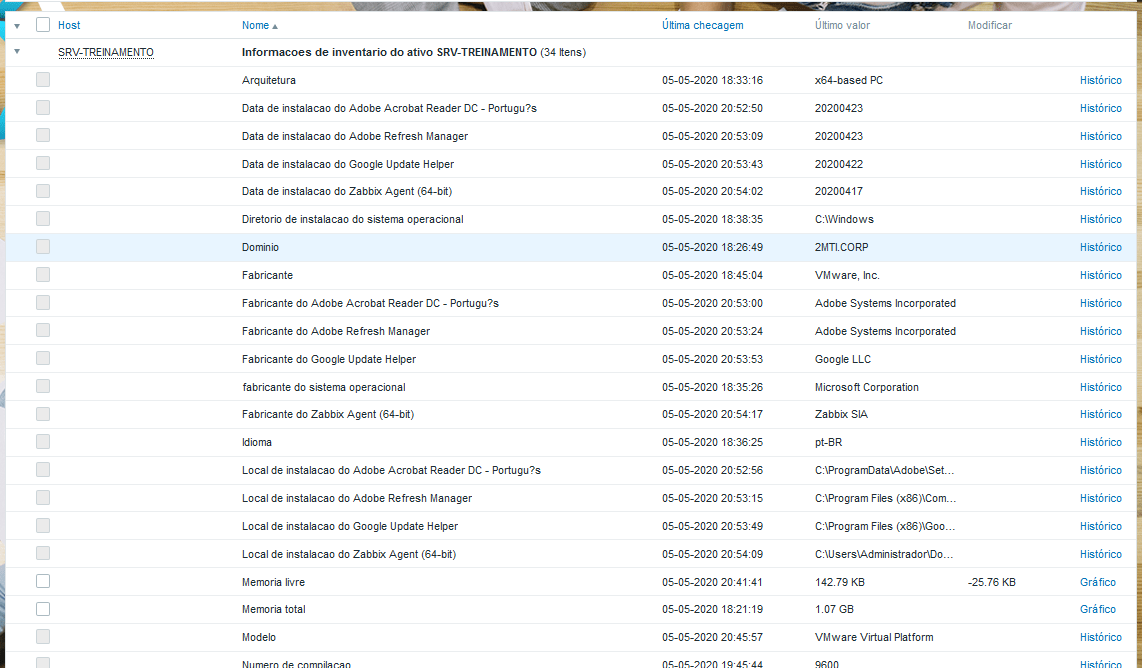Viewport: 1142px width, 668px height.
Task: Click the 'Idioma' item name
Action: point(256,442)
